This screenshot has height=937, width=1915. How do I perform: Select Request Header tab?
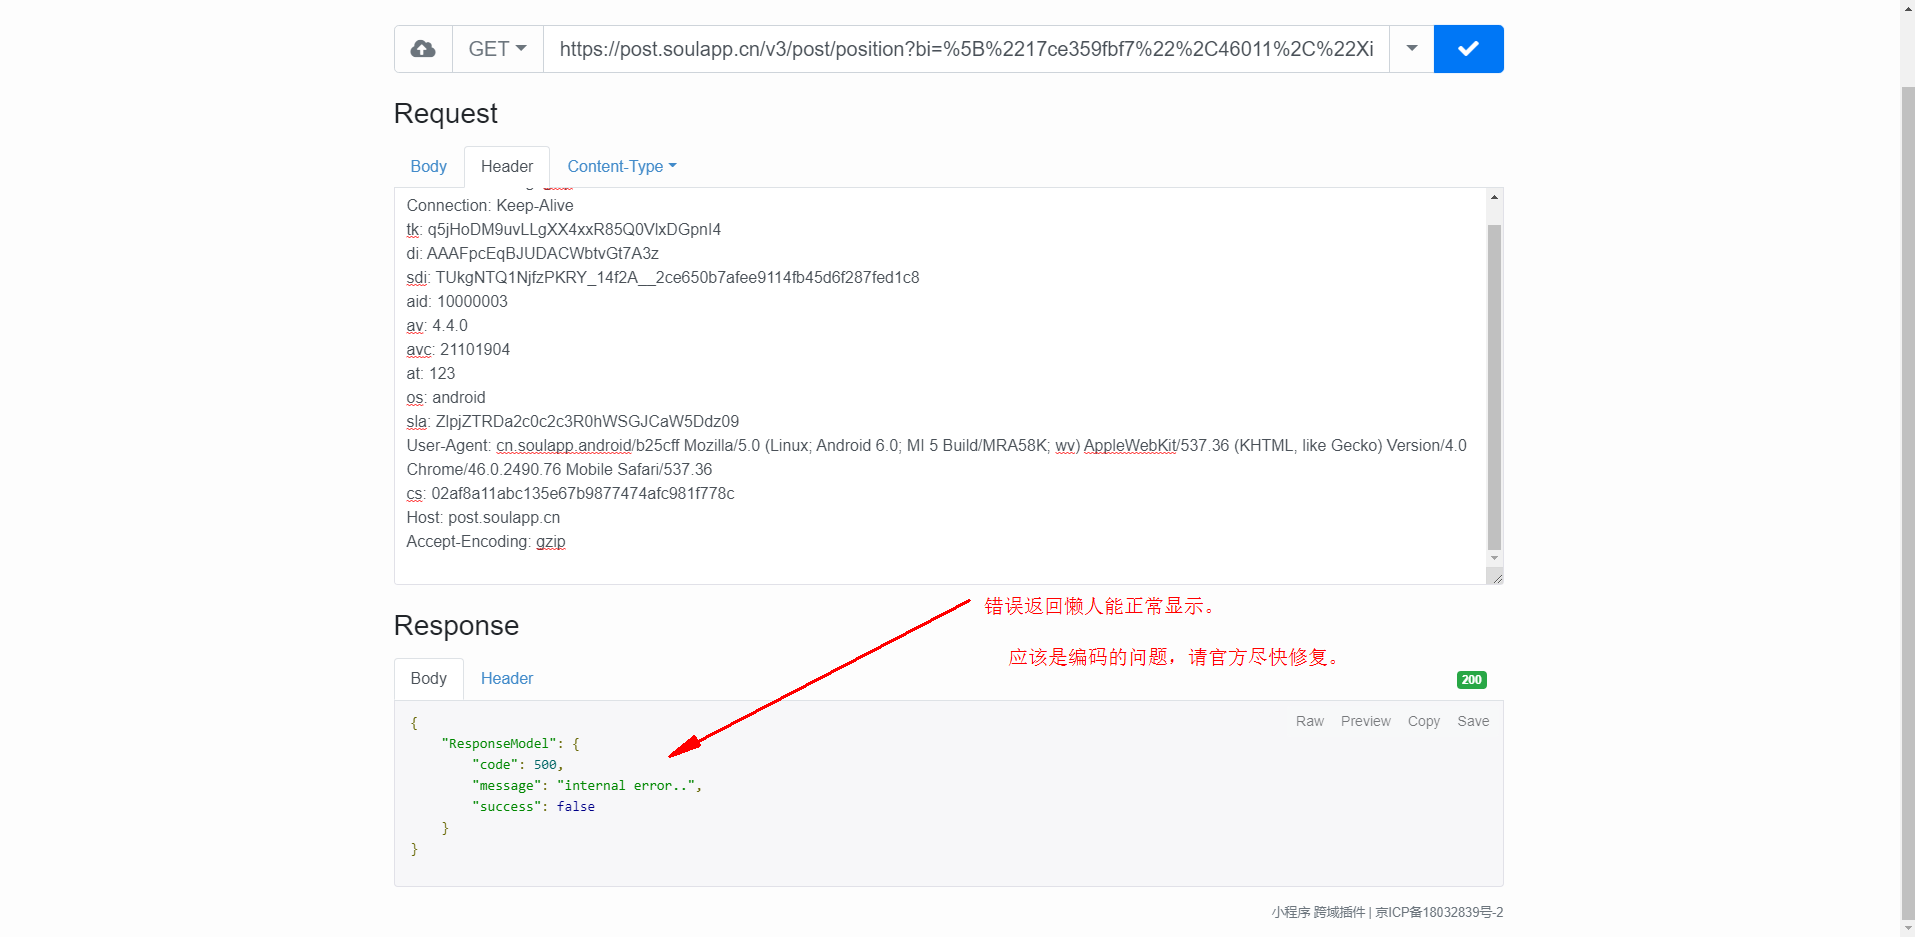coord(507,167)
